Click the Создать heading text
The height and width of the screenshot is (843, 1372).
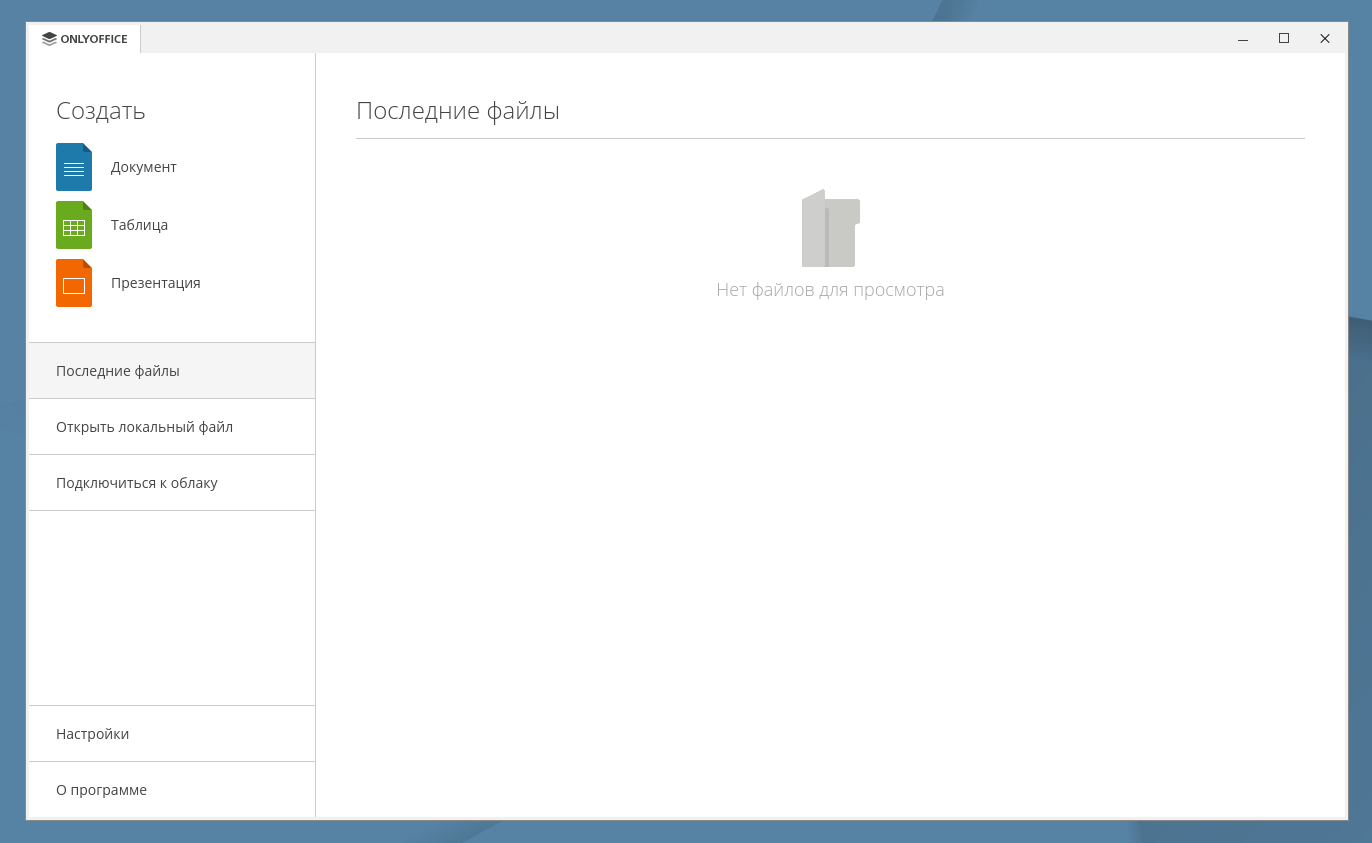(x=101, y=111)
